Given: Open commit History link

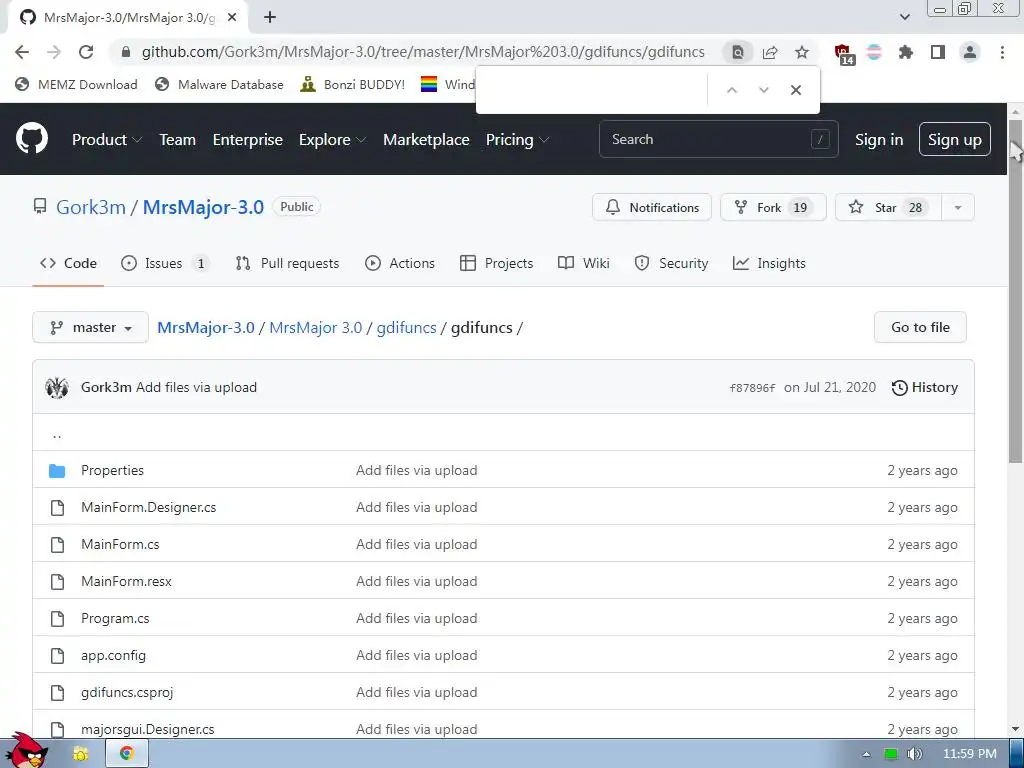Looking at the screenshot, I should [925, 387].
